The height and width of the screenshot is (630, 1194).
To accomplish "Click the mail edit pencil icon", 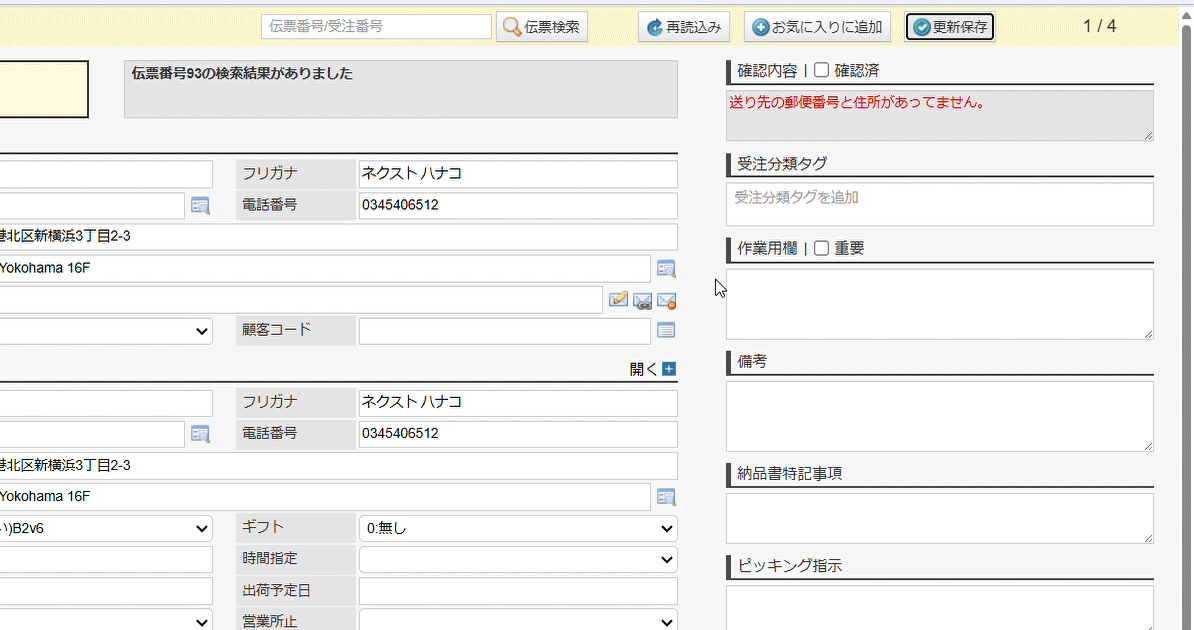I will 619,299.
